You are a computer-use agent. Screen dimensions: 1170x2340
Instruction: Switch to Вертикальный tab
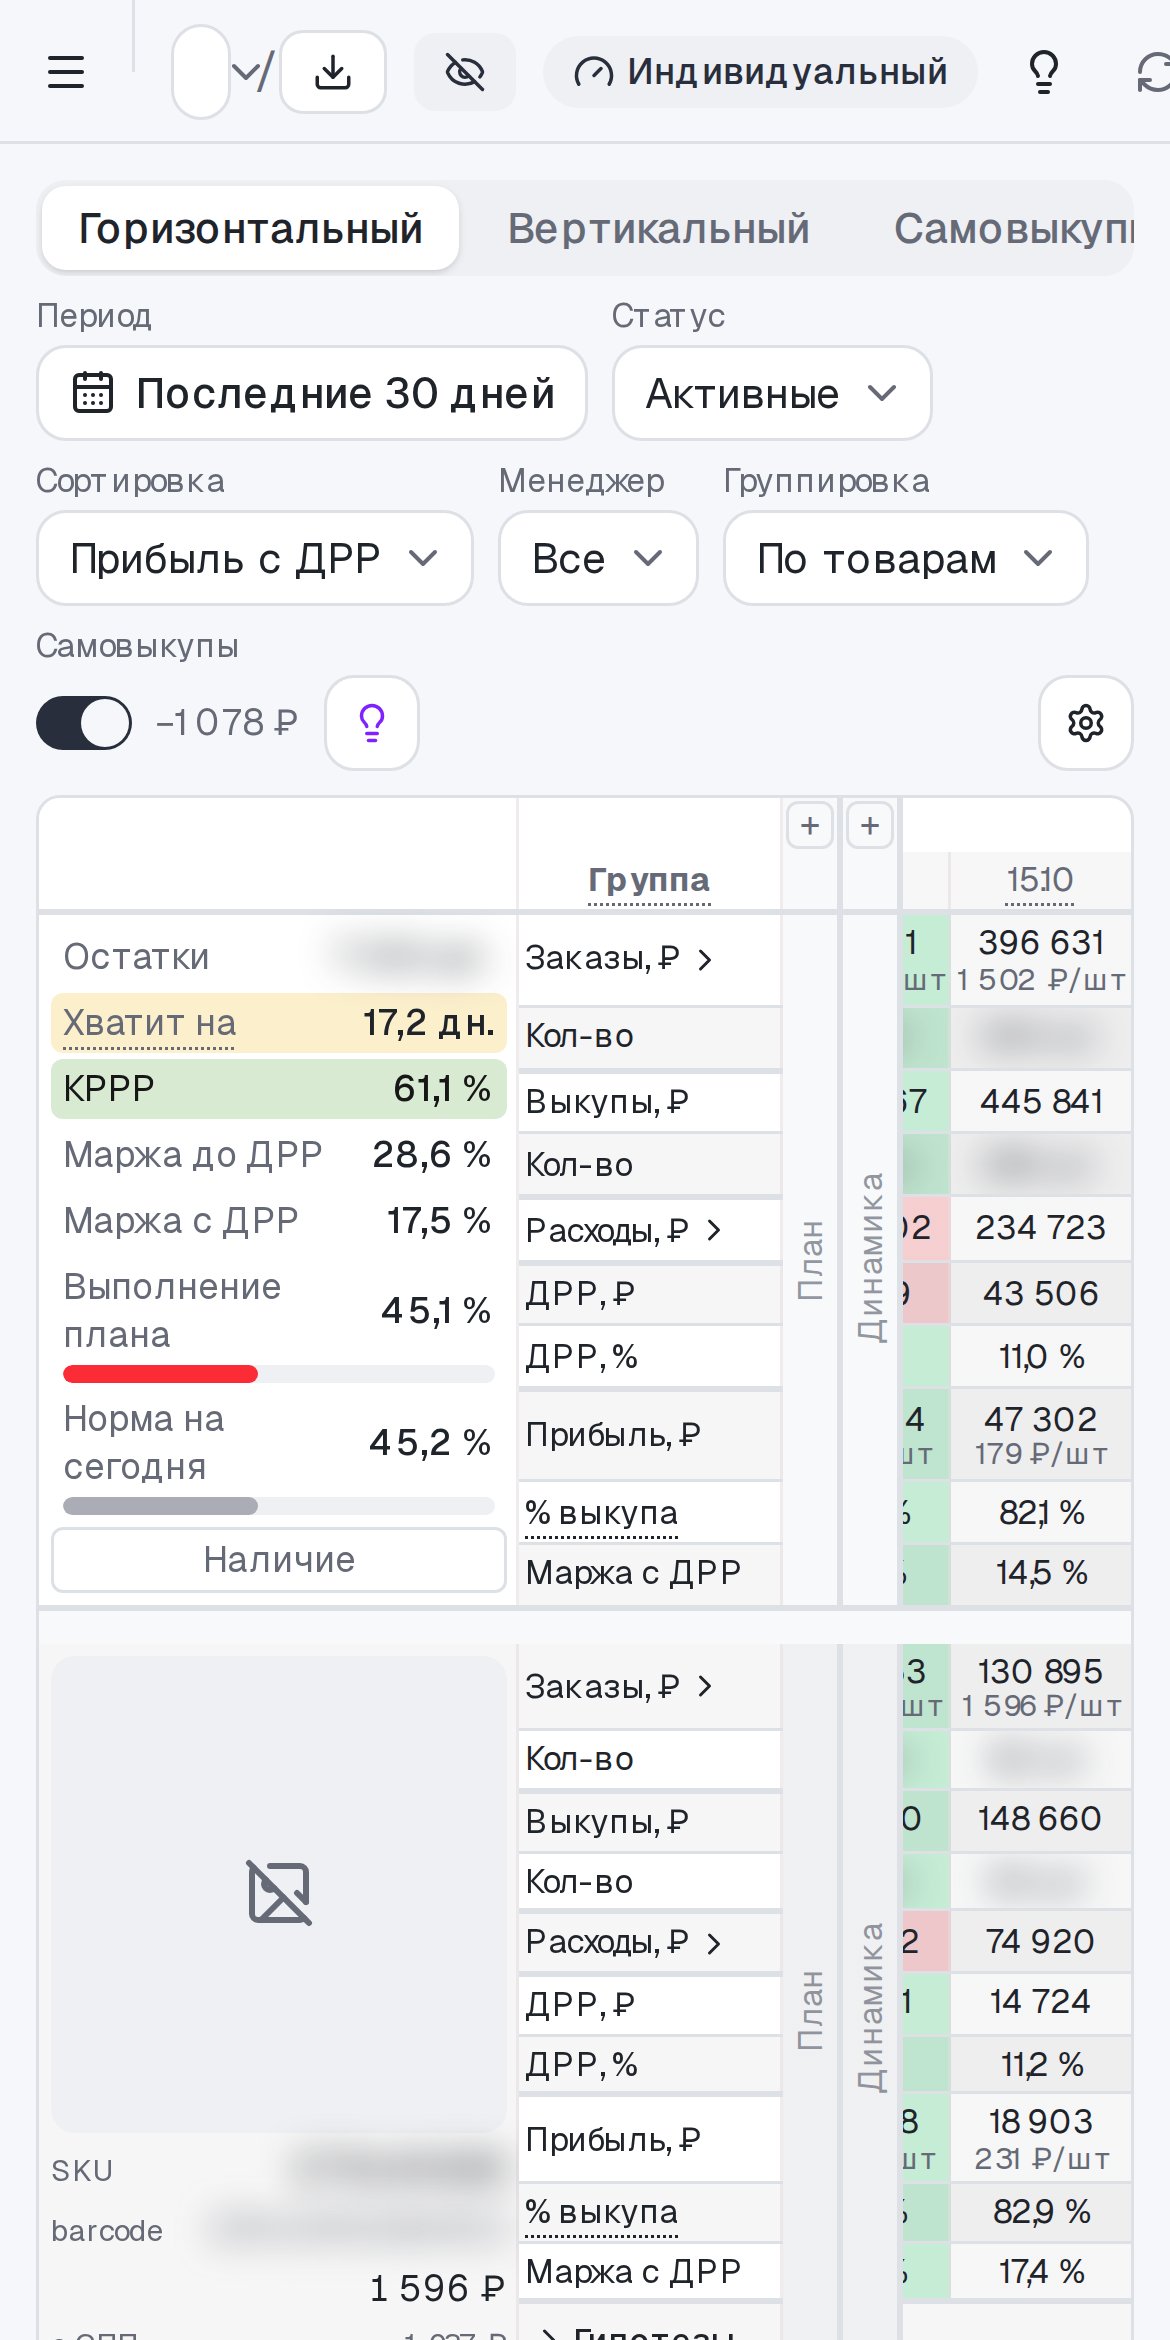[x=658, y=228]
